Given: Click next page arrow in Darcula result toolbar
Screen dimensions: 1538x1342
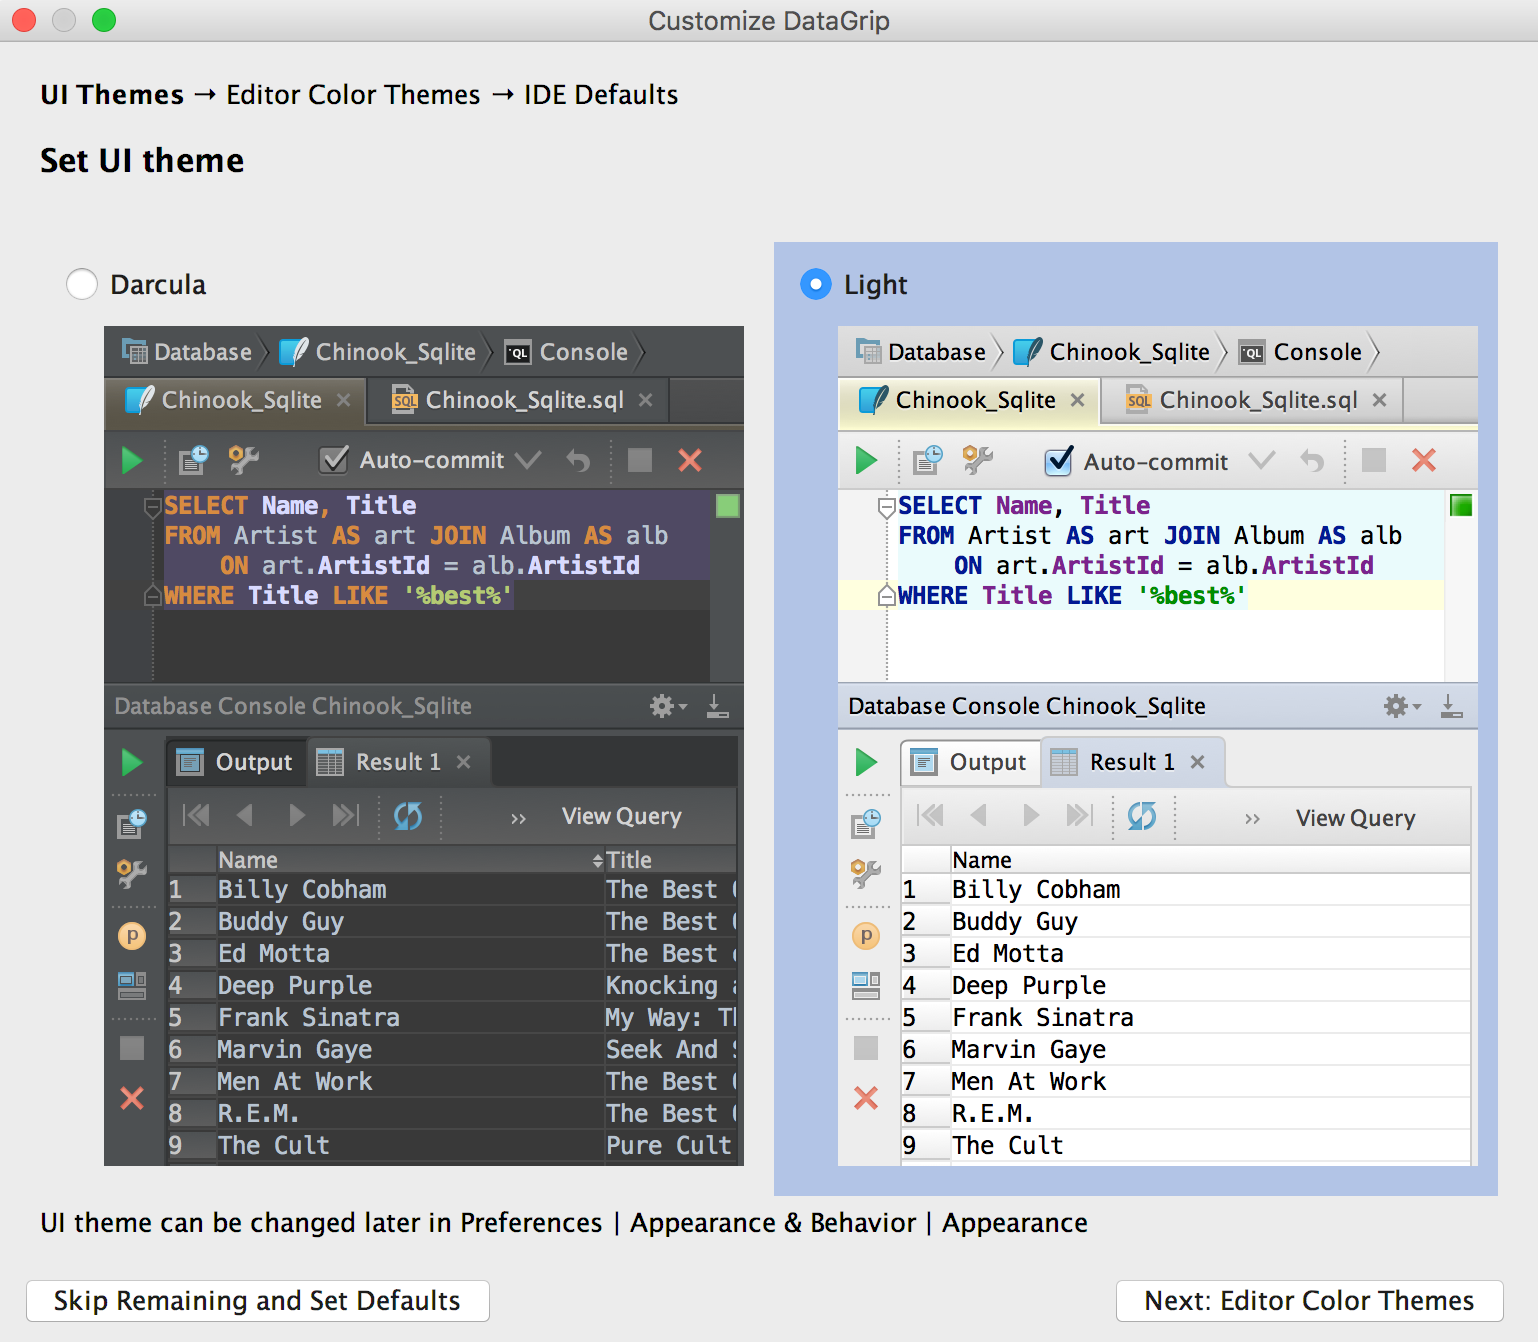Looking at the screenshot, I should pos(297,815).
